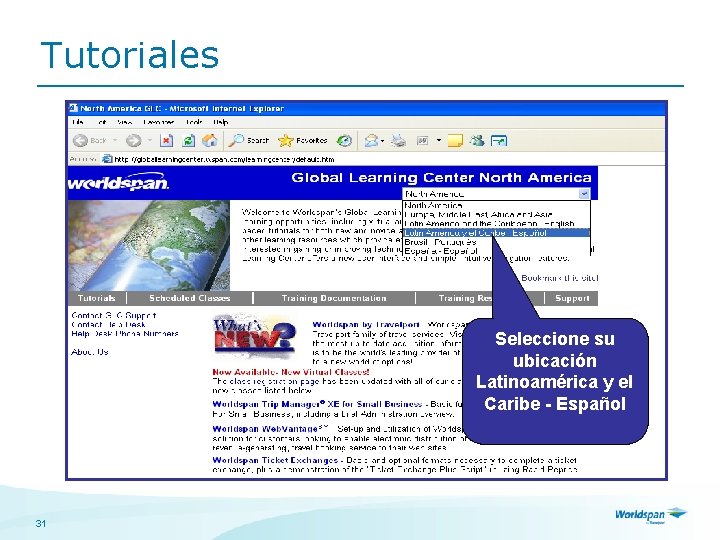Click the Global Learning Center North America heading
Viewport: 720px width, 540px height.
tap(441, 177)
